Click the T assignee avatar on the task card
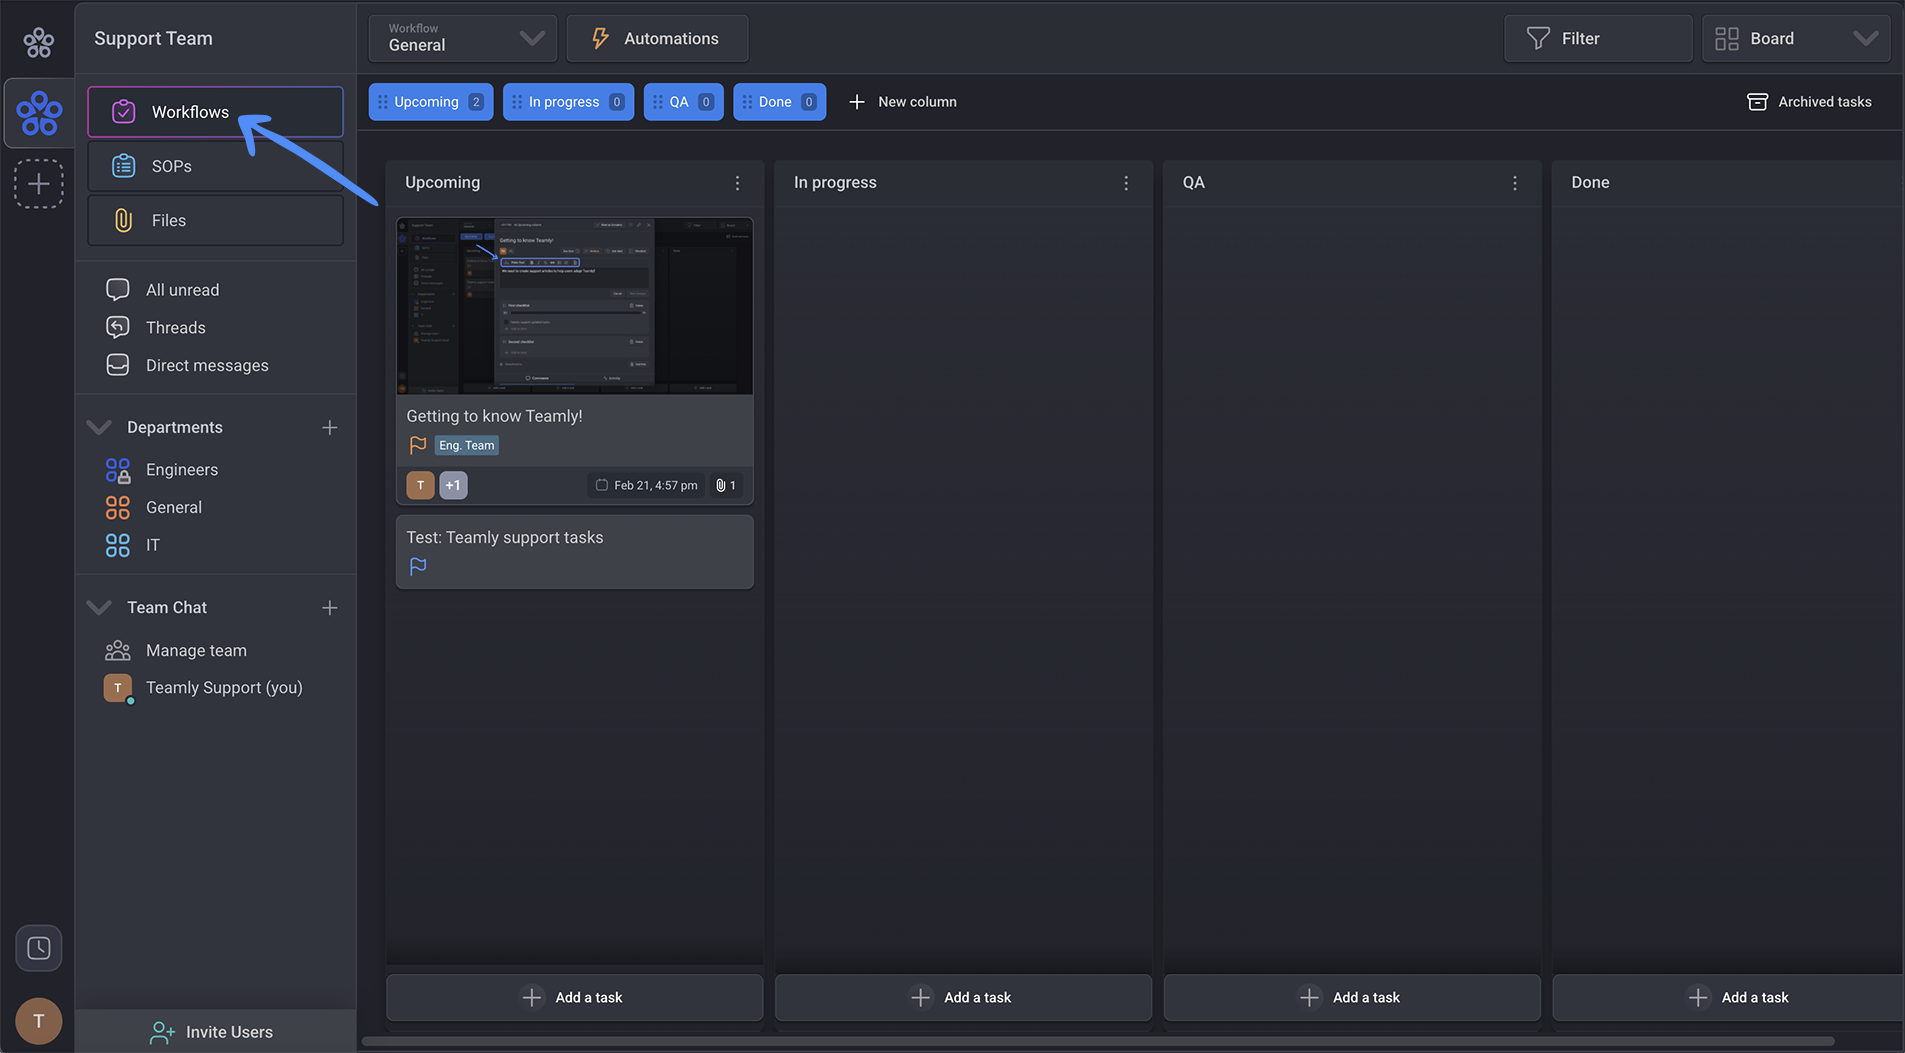 (x=420, y=485)
